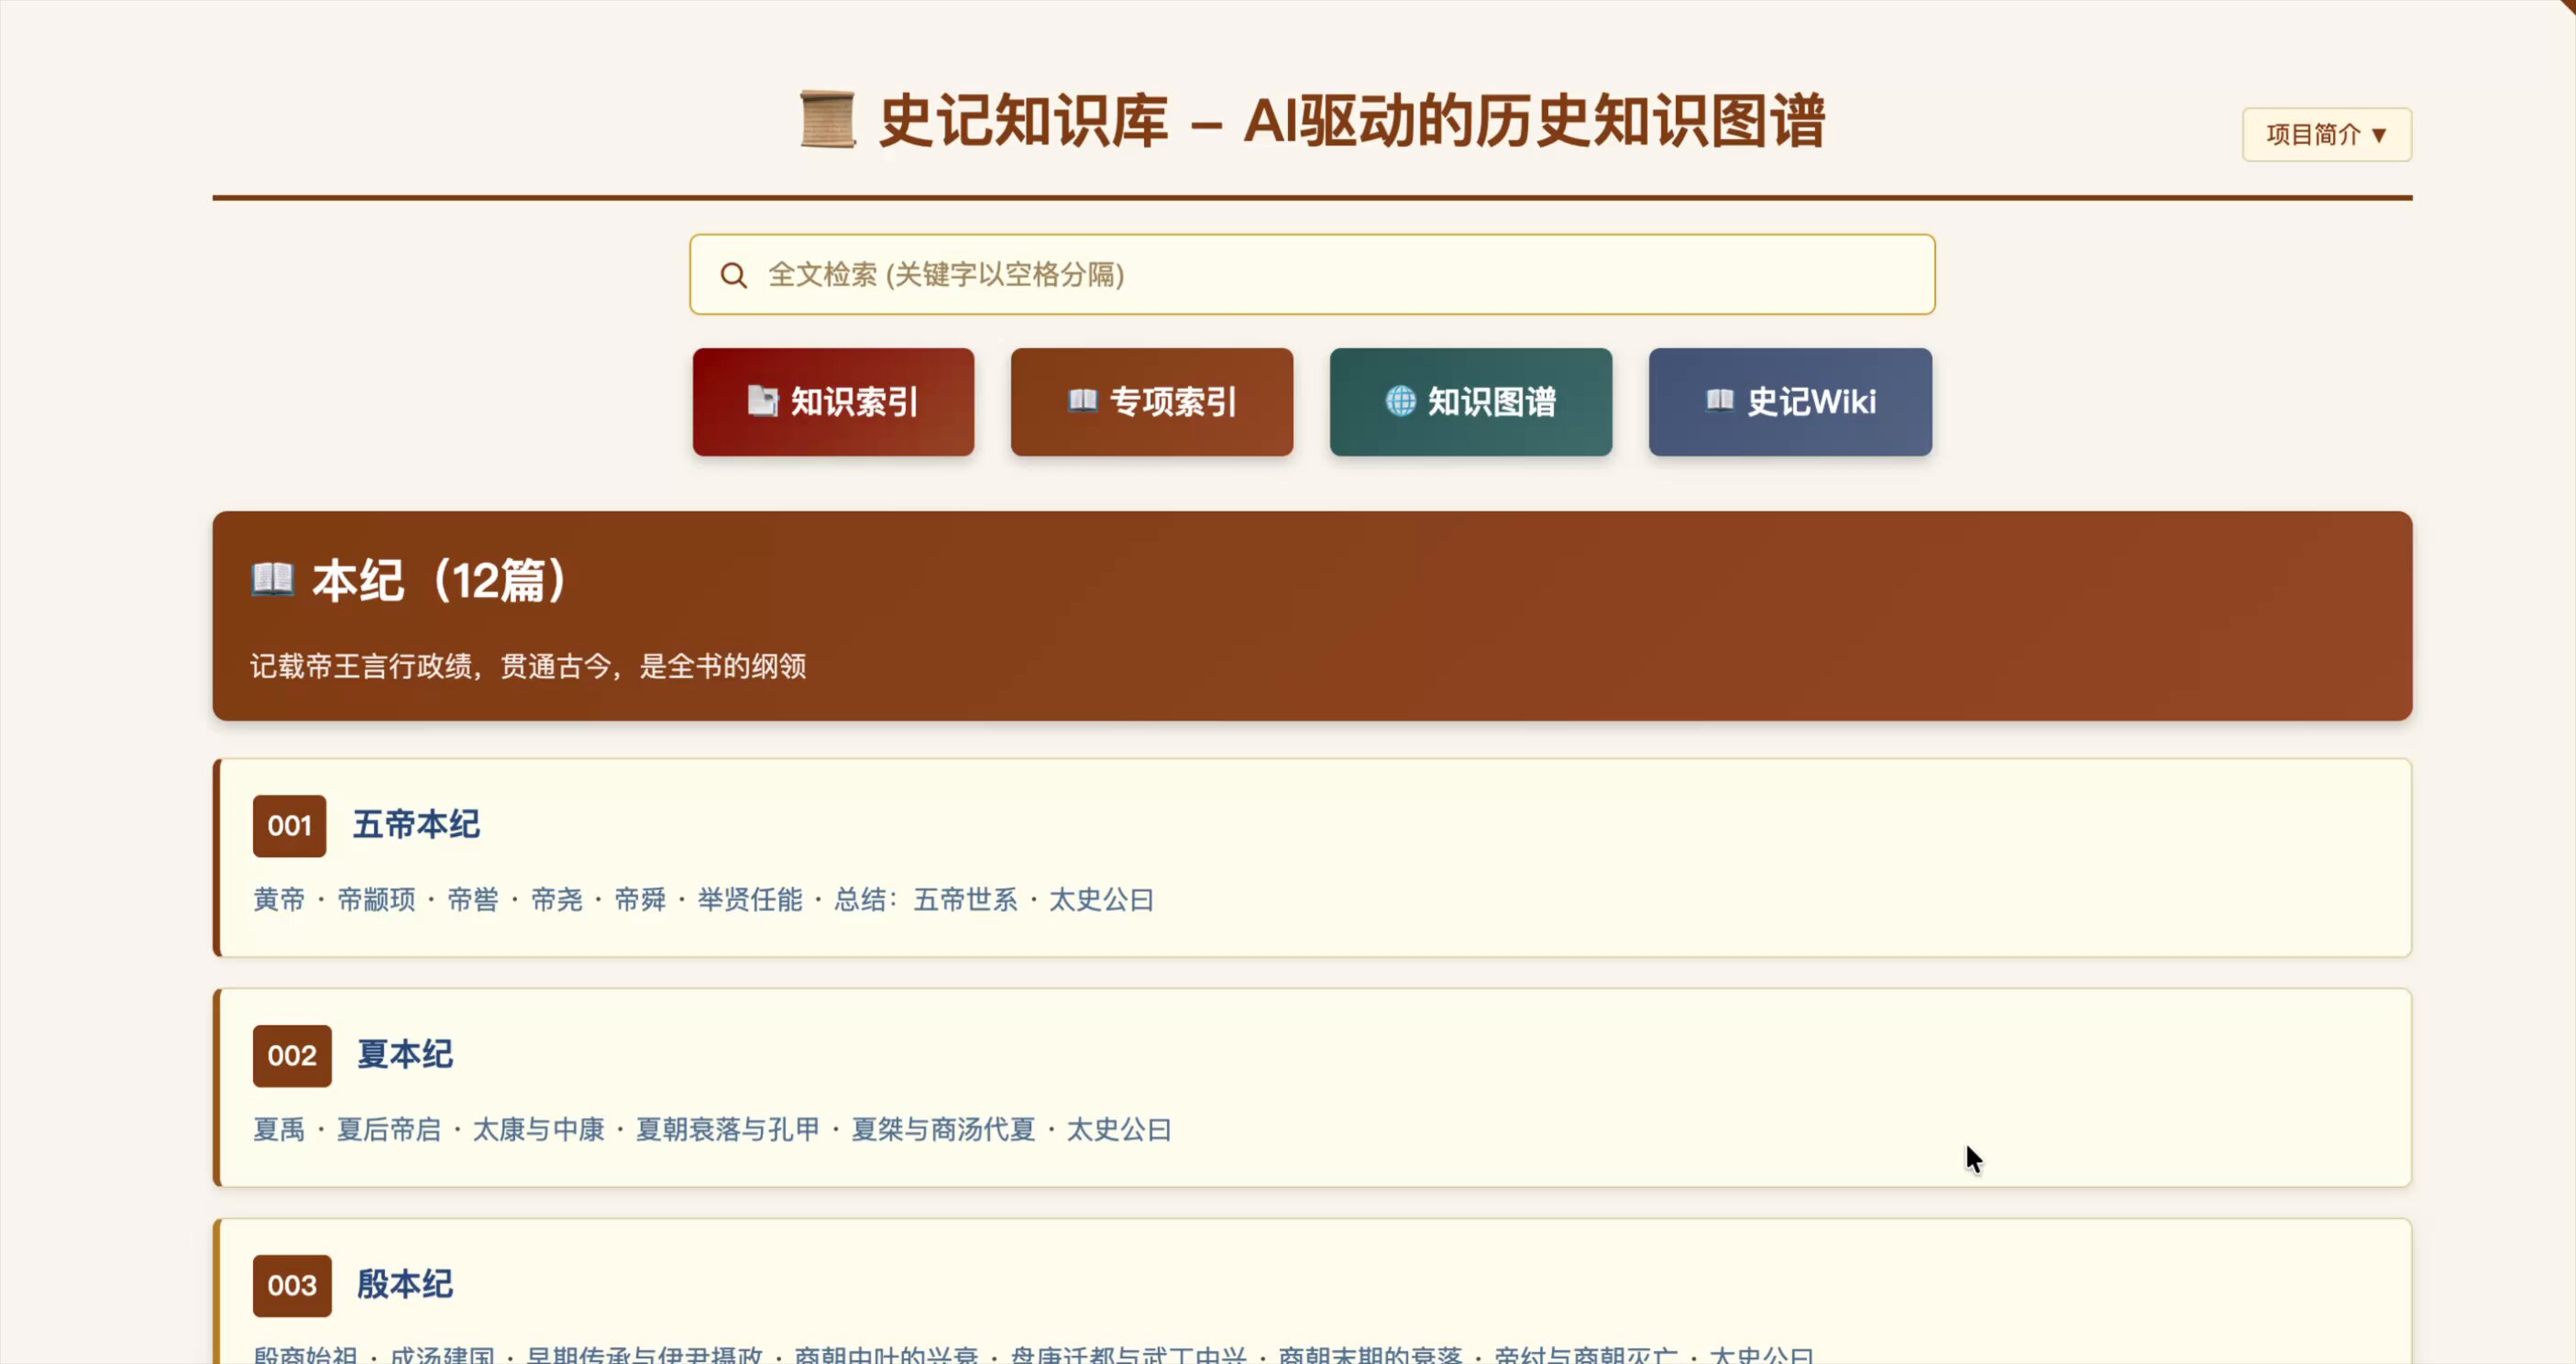
Task: Click the globe icon on 知识图谱
Action: 1400,401
